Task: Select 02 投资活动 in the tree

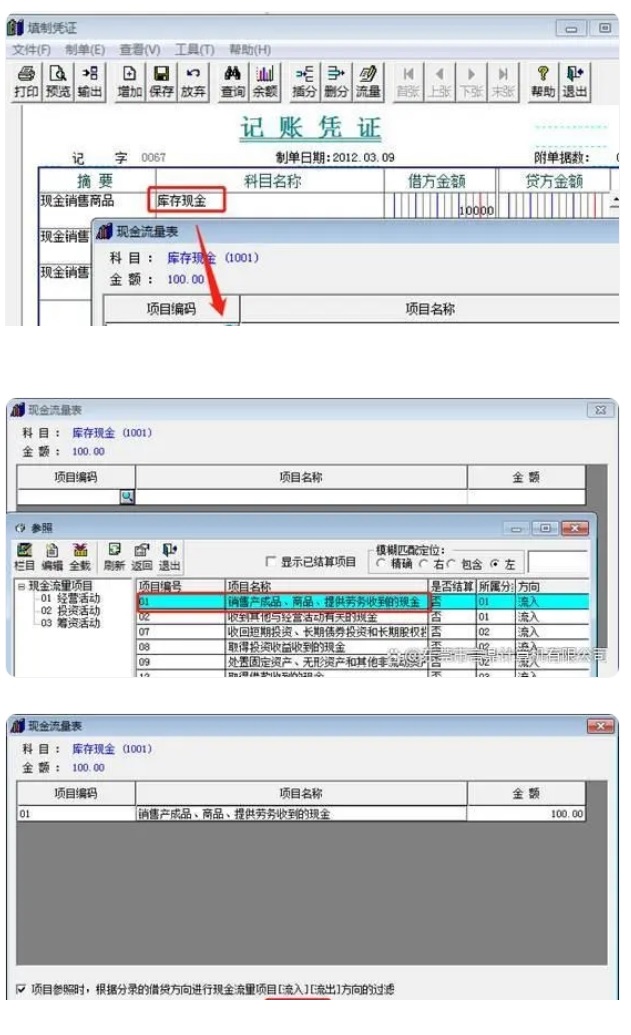Action: click(x=71, y=611)
